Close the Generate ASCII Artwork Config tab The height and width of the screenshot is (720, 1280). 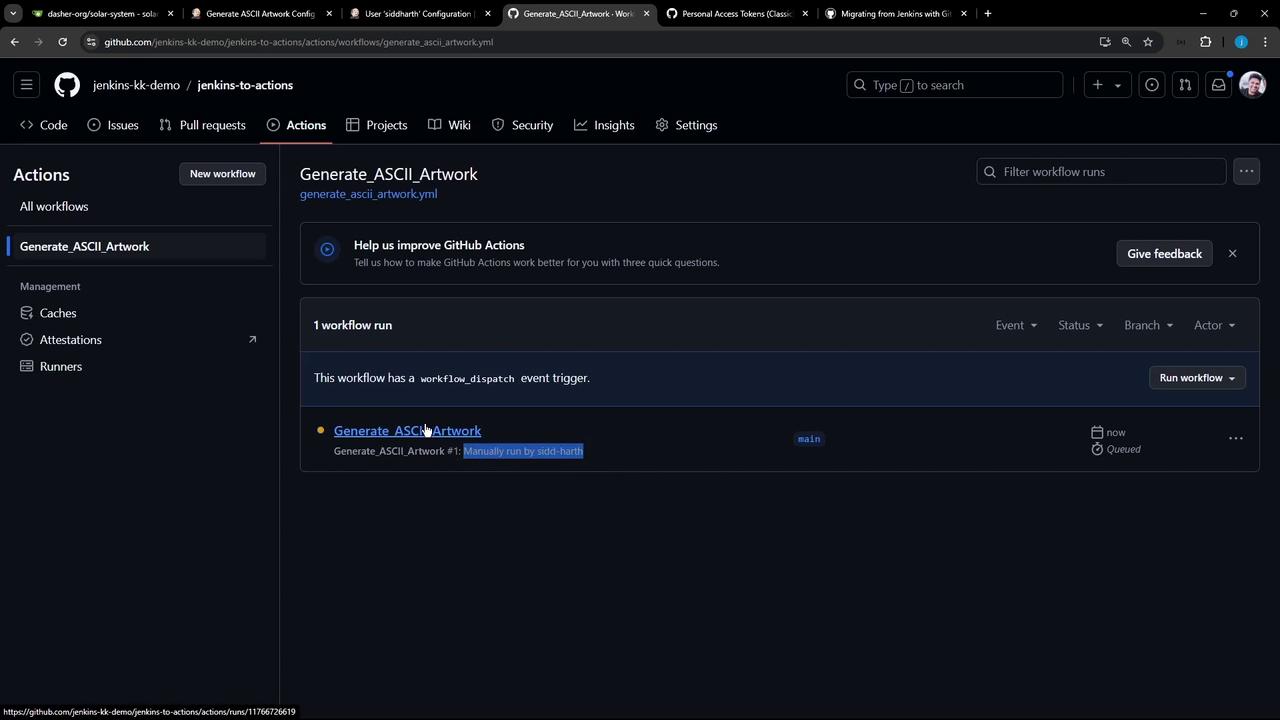[x=329, y=14]
